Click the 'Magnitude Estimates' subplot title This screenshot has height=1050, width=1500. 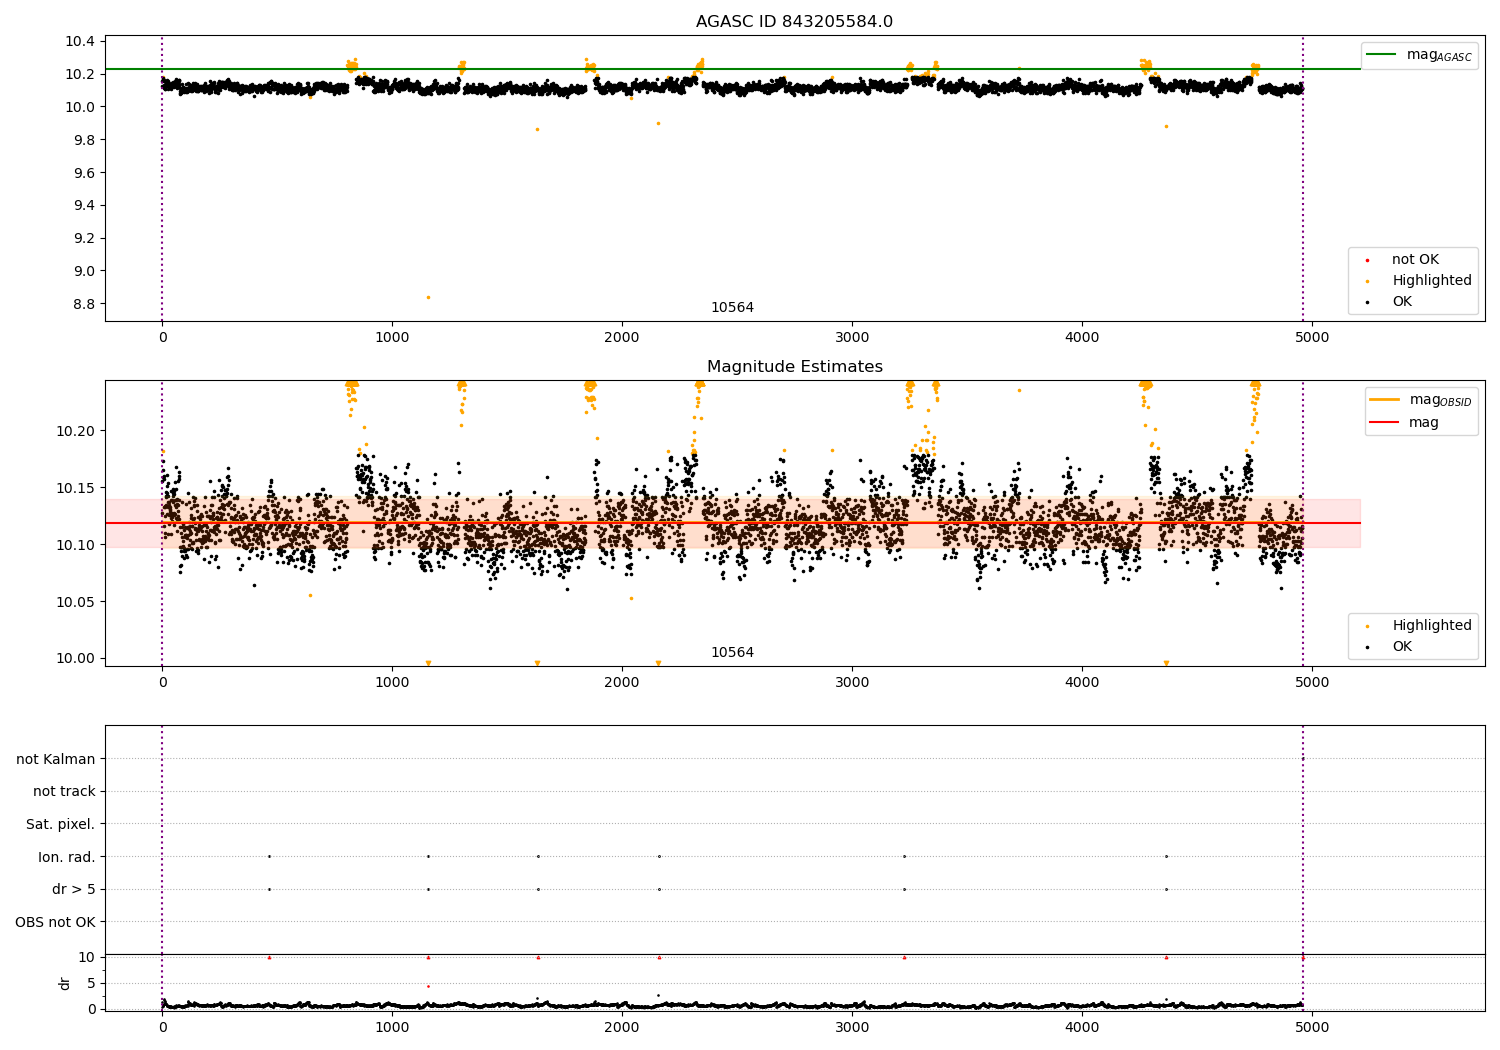pyautogui.click(x=795, y=367)
